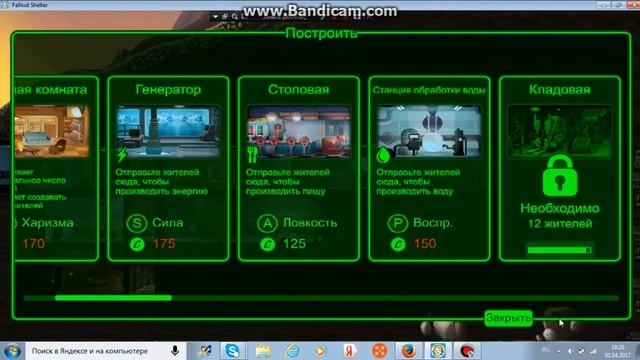Screen dimensions: 640x360
Task: Click the water drop icon
Action: tap(383, 155)
